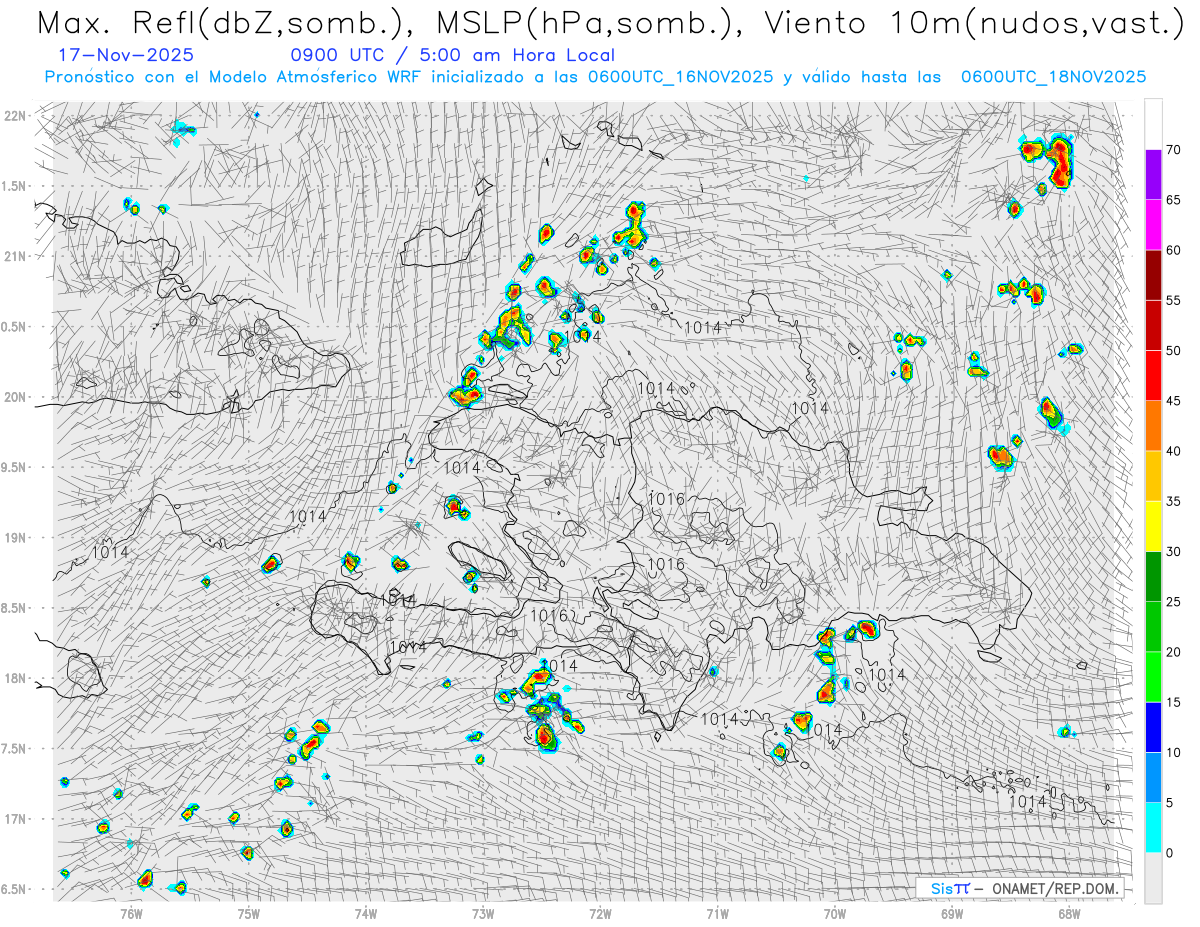The height and width of the screenshot is (927, 1200).
Task: Click the colorbar value label '30'
Action: point(1174,552)
